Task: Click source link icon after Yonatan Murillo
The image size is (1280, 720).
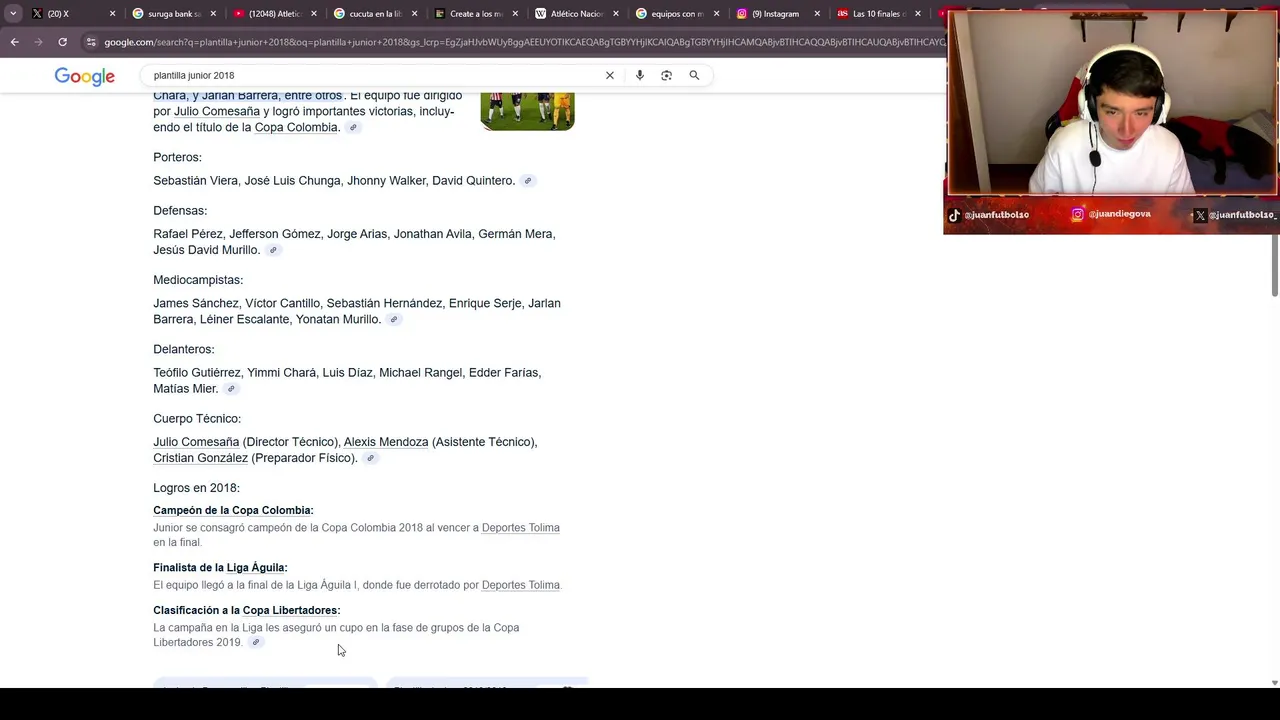Action: (394, 320)
